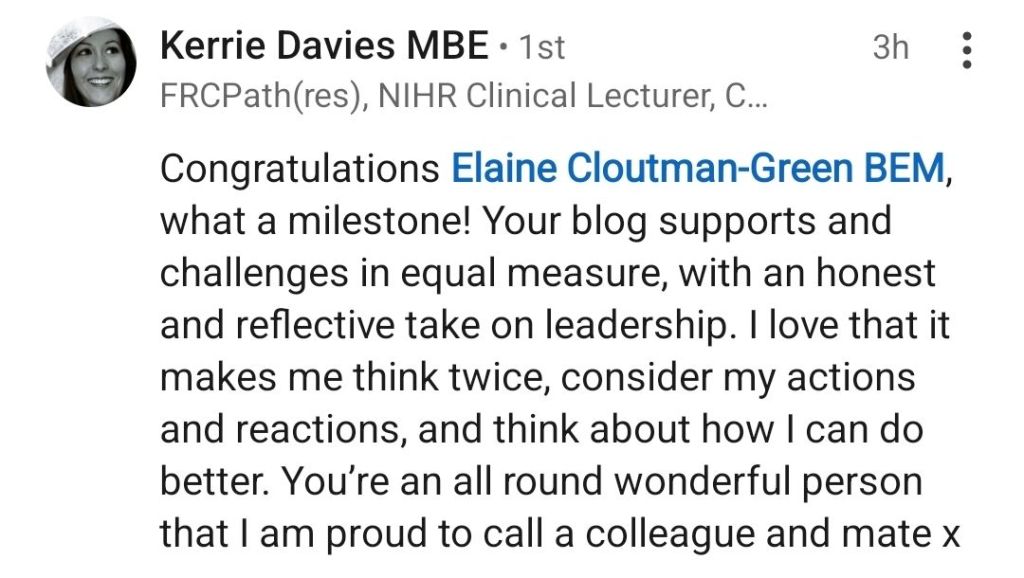Viewport: 1024px width, 578px height.
Task: Open the Kerrie Davies MBE profile name
Action: 324,46
